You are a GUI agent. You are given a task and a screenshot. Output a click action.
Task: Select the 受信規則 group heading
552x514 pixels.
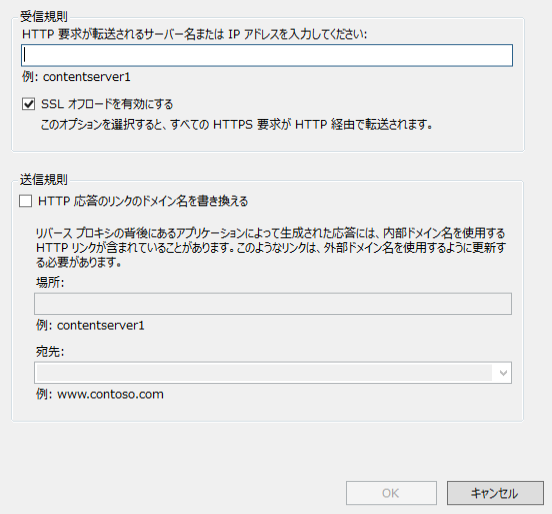point(44,16)
